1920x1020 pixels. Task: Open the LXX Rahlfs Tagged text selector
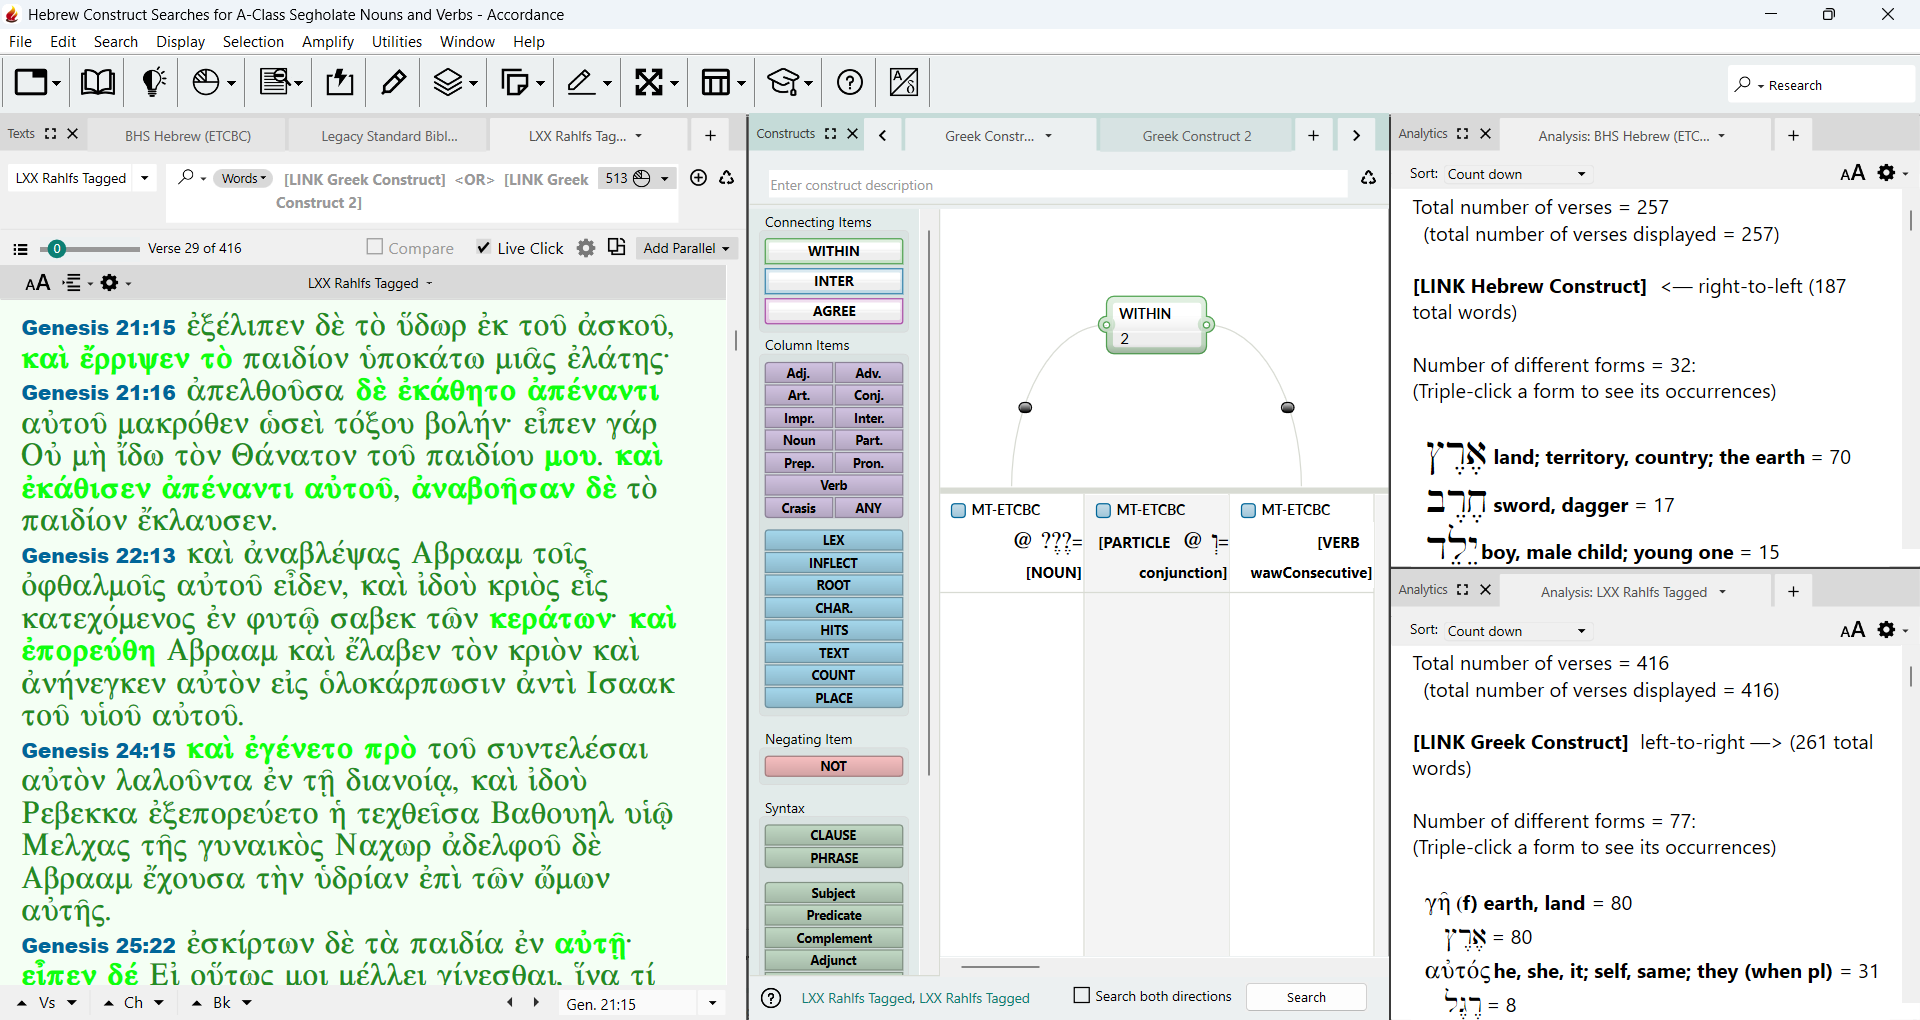[x=82, y=178]
